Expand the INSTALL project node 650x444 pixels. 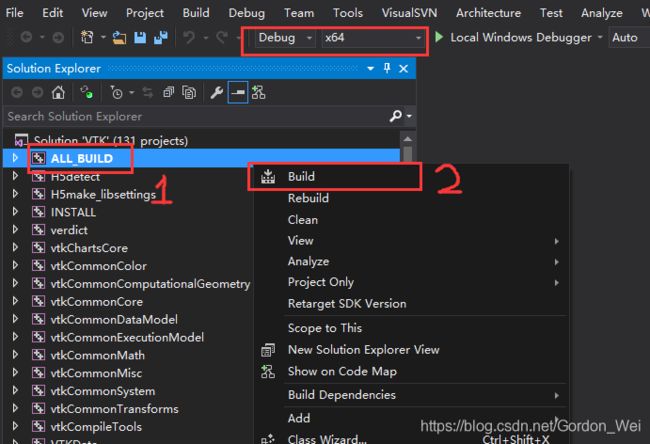[x=15, y=211]
